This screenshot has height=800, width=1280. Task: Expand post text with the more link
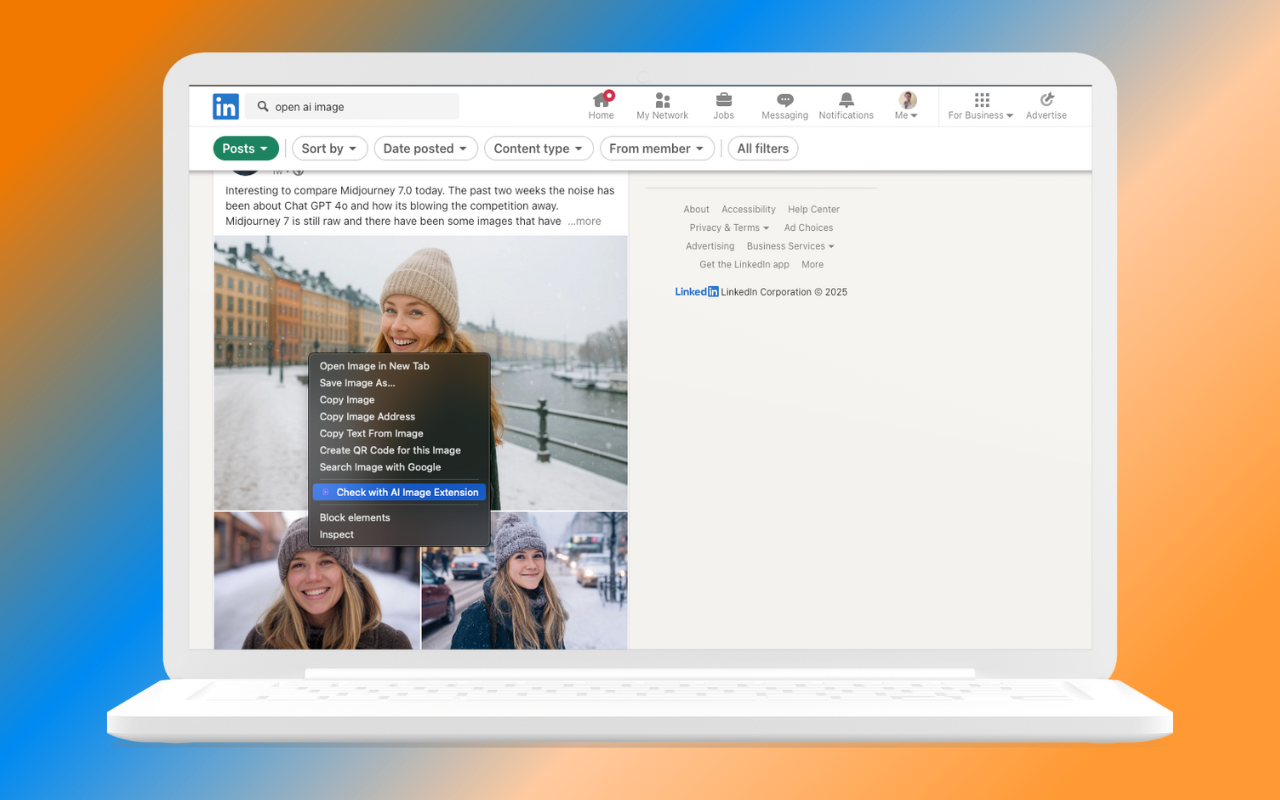(x=584, y=221)
